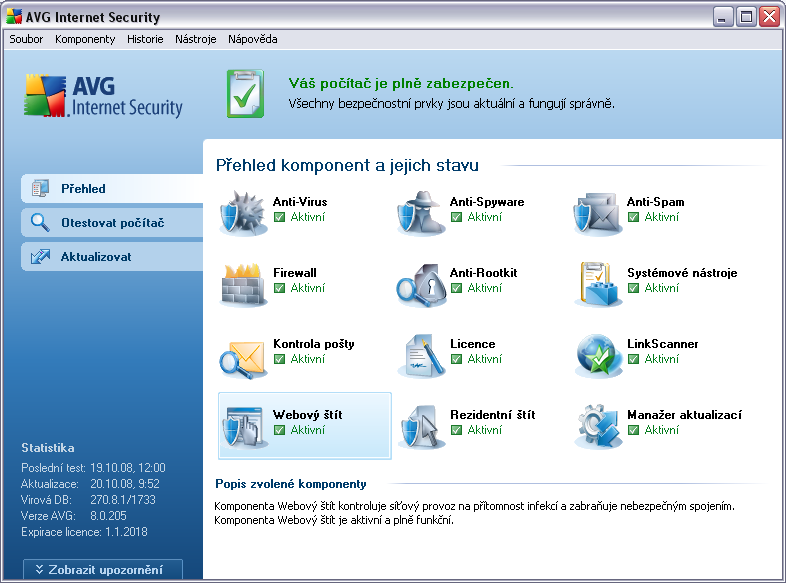Open the Nápověda menu
This screenshot has width=786, height=583.
(x=253, y=39)
